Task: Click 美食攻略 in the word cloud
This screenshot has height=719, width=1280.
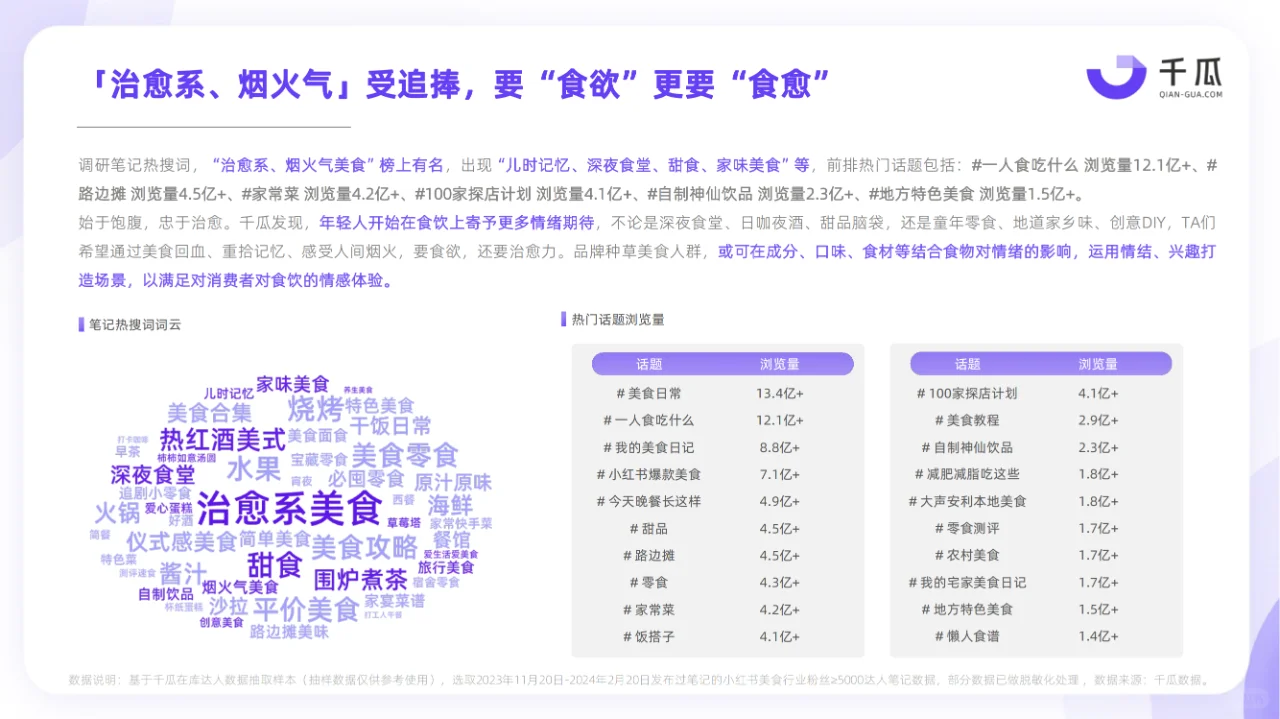Action: 365,547
